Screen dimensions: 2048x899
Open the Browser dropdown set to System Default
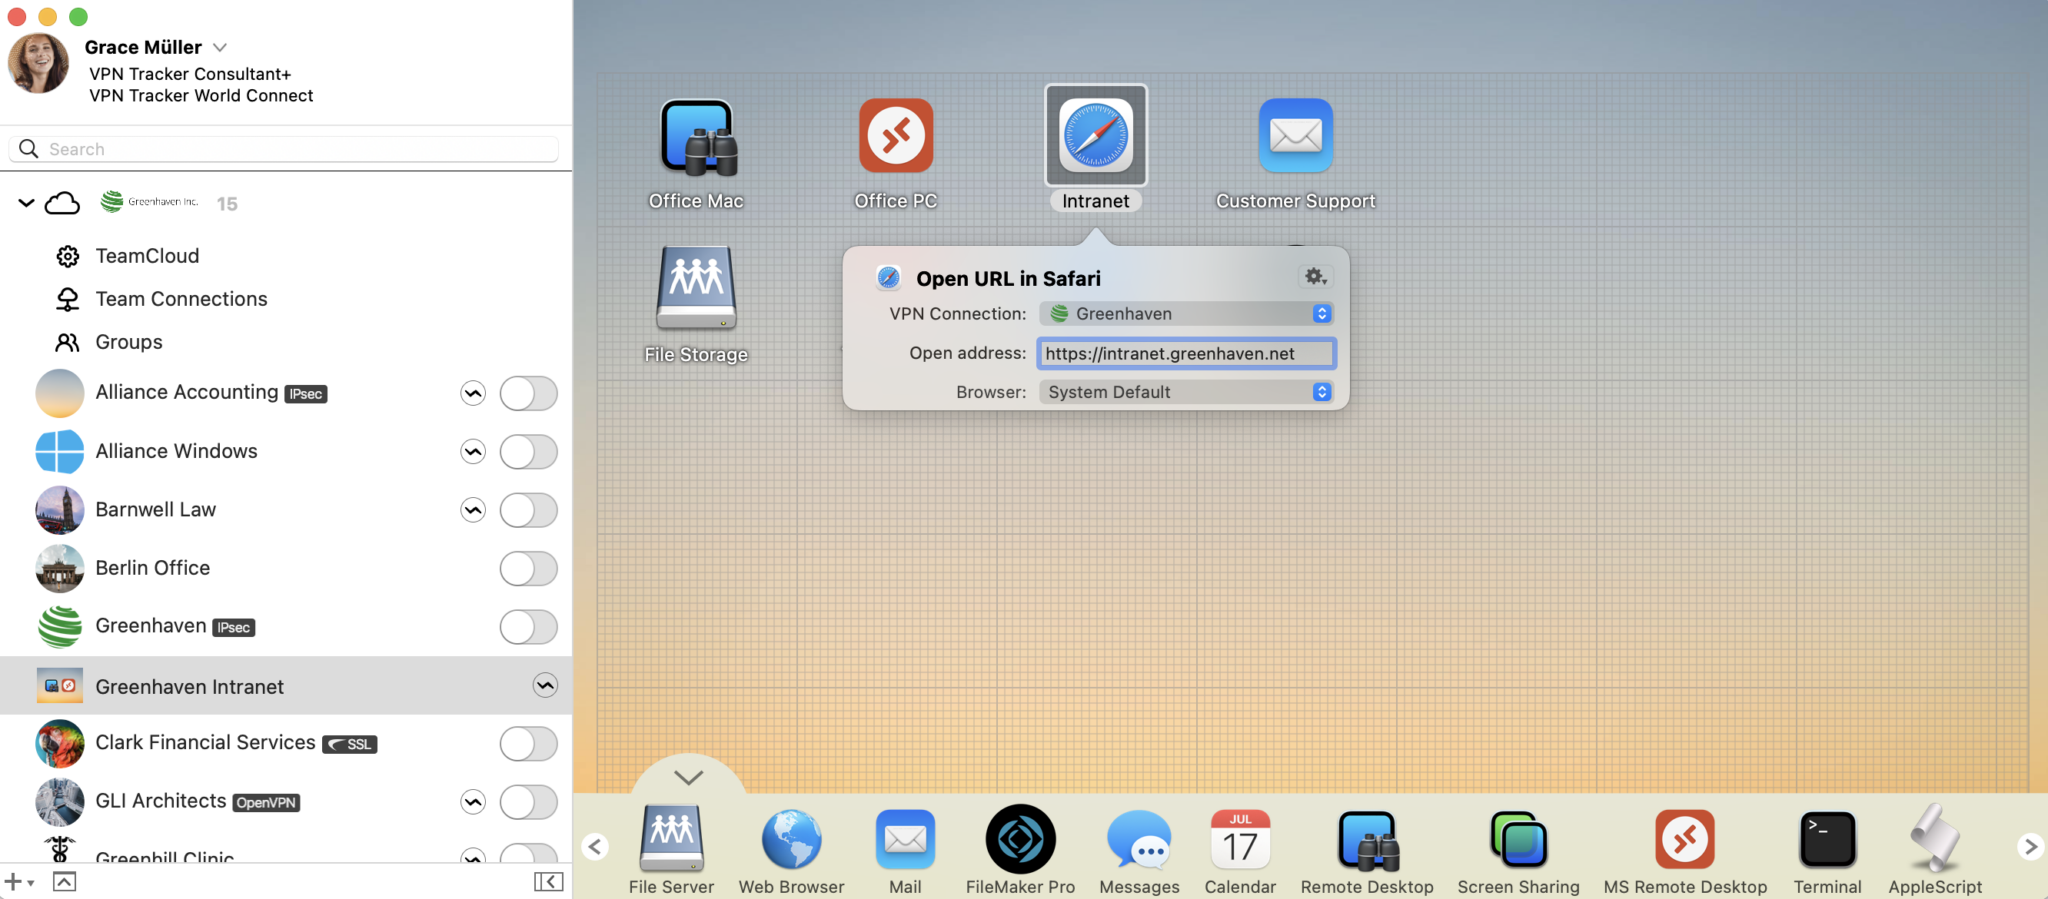(1186, 392)
